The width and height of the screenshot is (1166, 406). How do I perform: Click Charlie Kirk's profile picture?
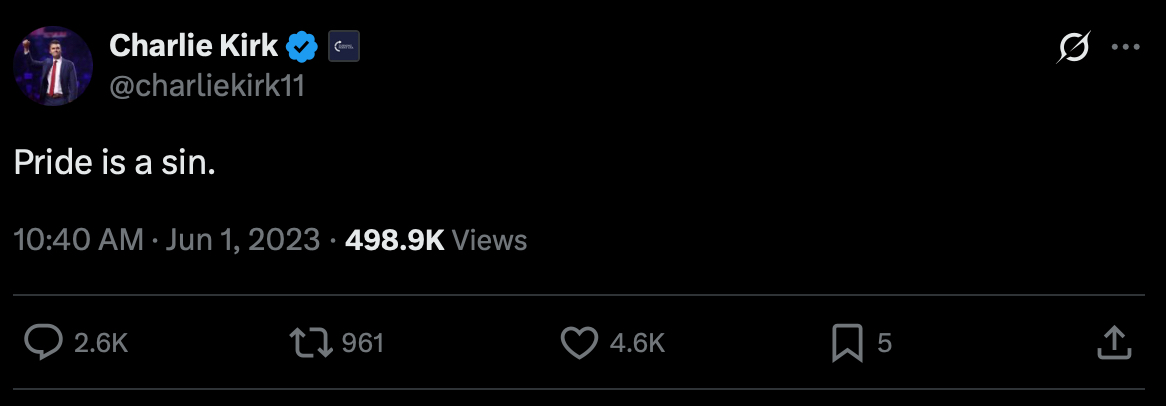(53, 67)
